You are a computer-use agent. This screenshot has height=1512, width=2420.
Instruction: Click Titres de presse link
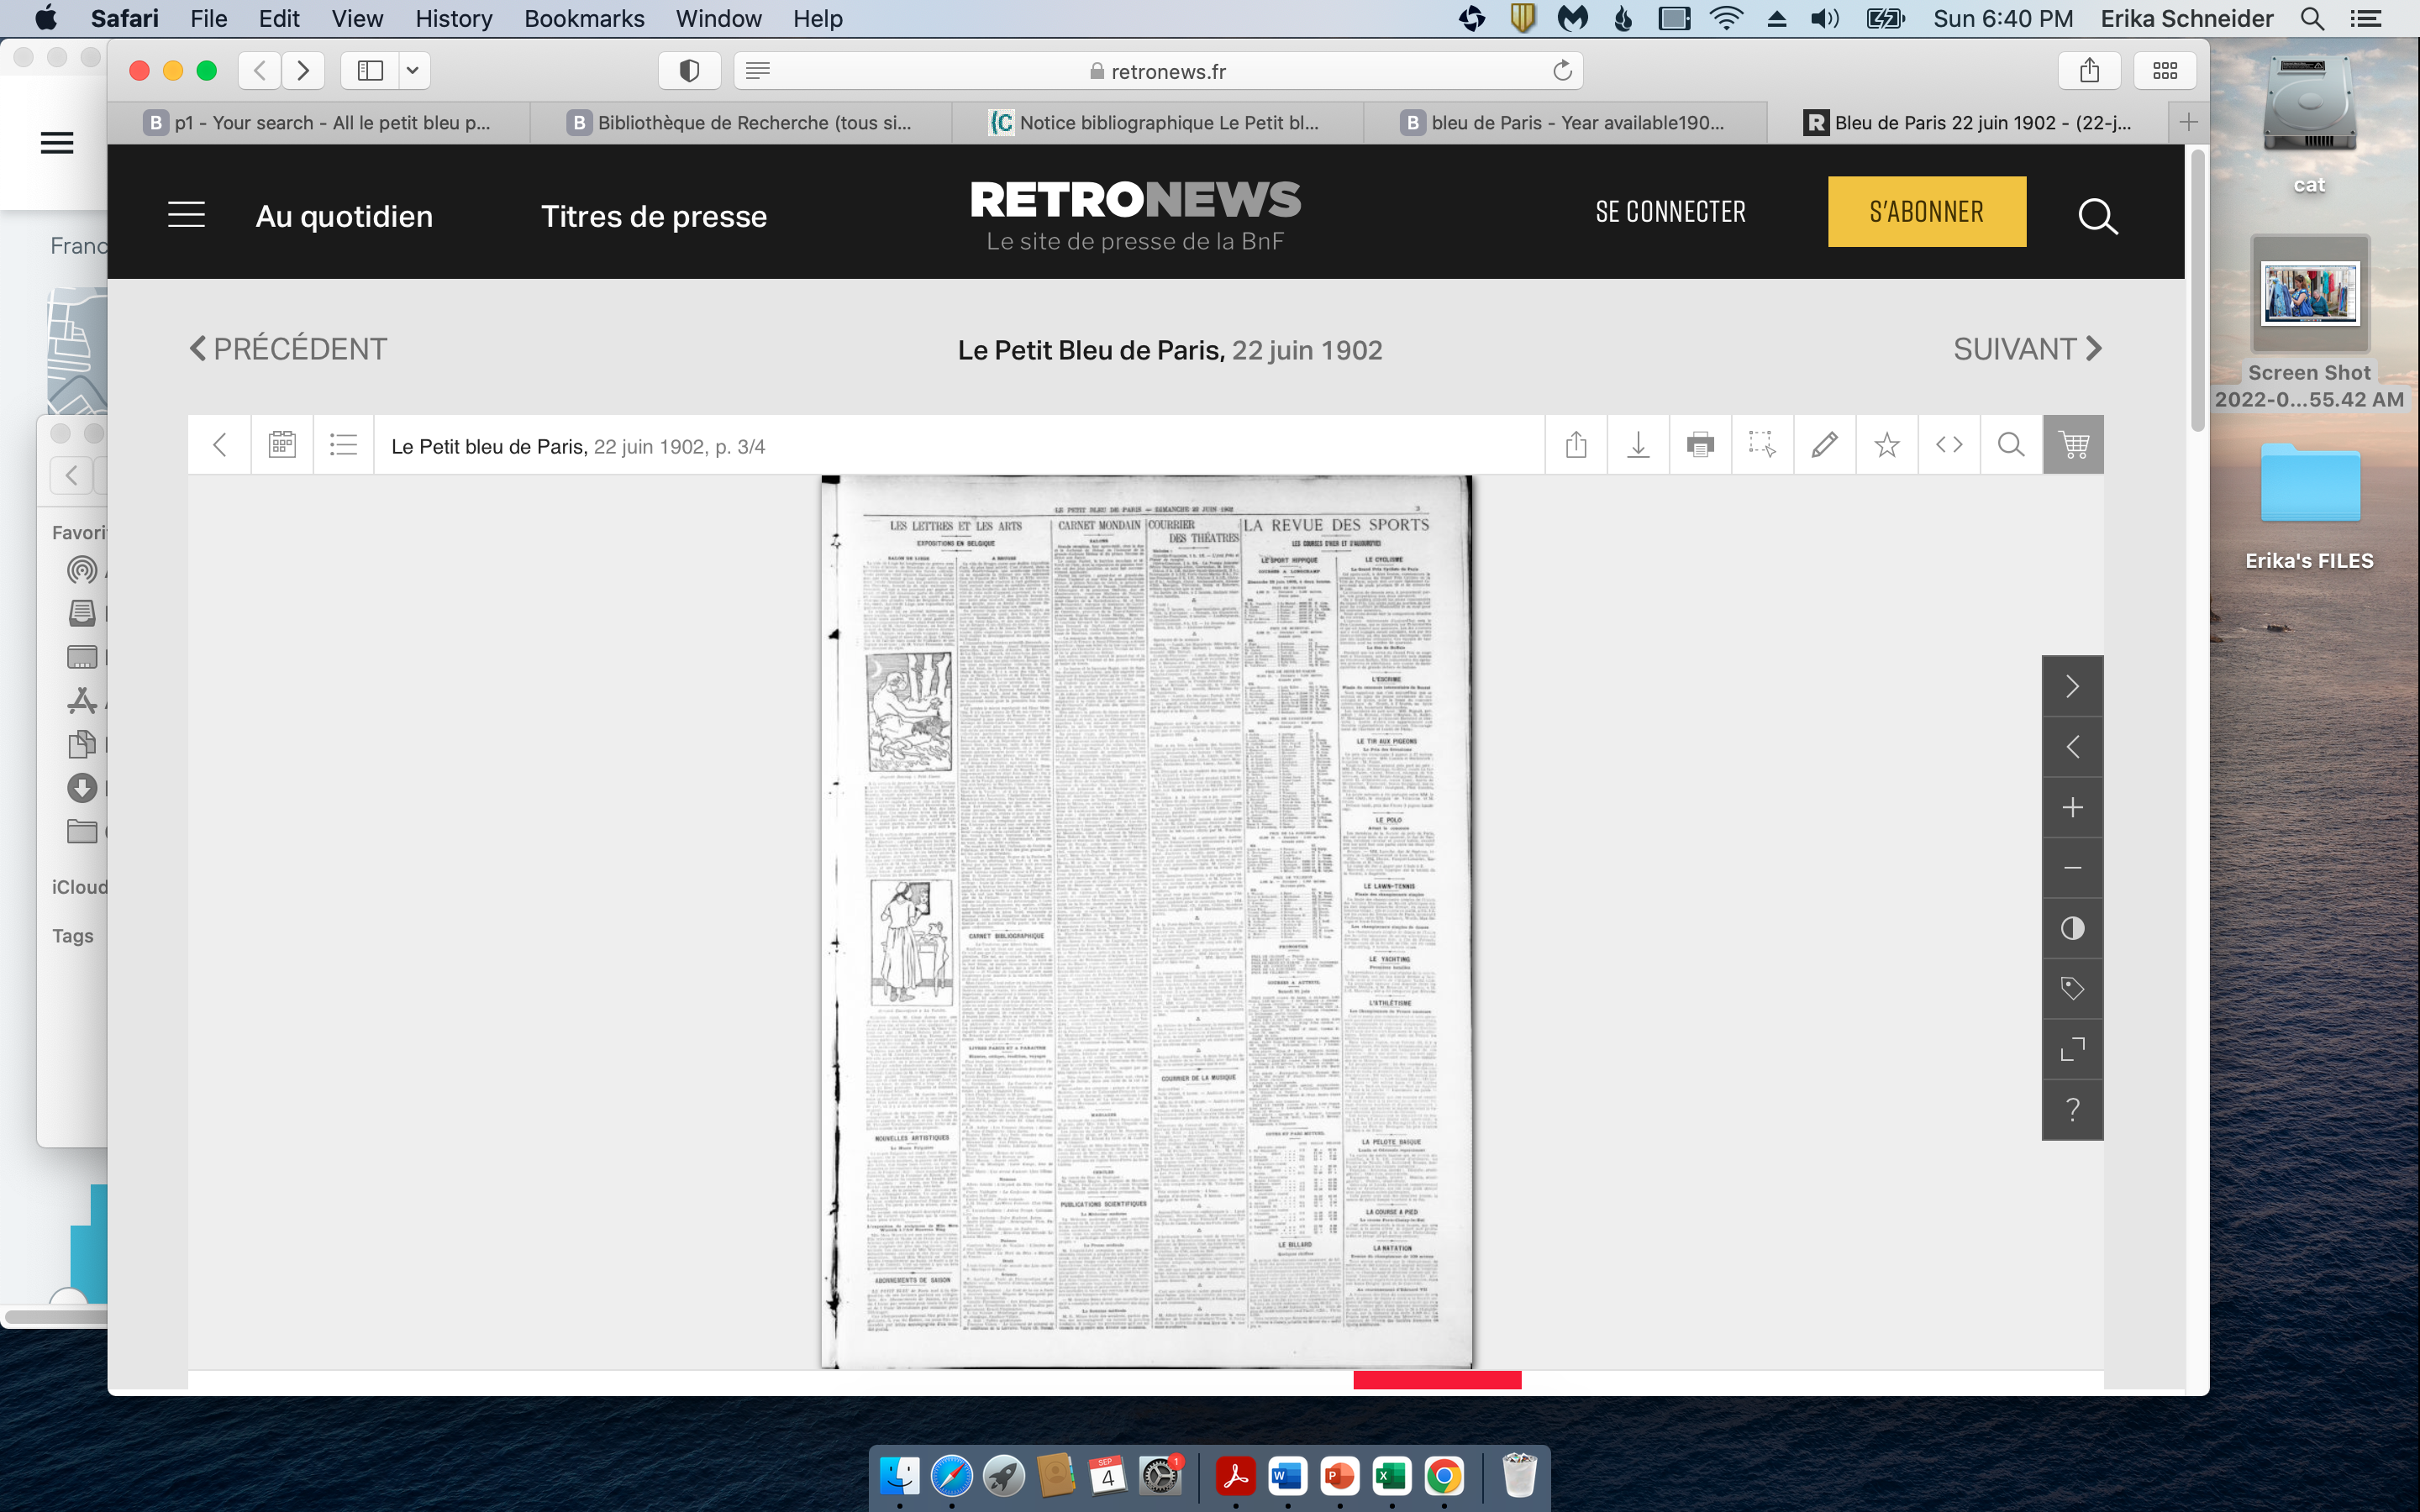pyautogui.click(x=654, y=216)
